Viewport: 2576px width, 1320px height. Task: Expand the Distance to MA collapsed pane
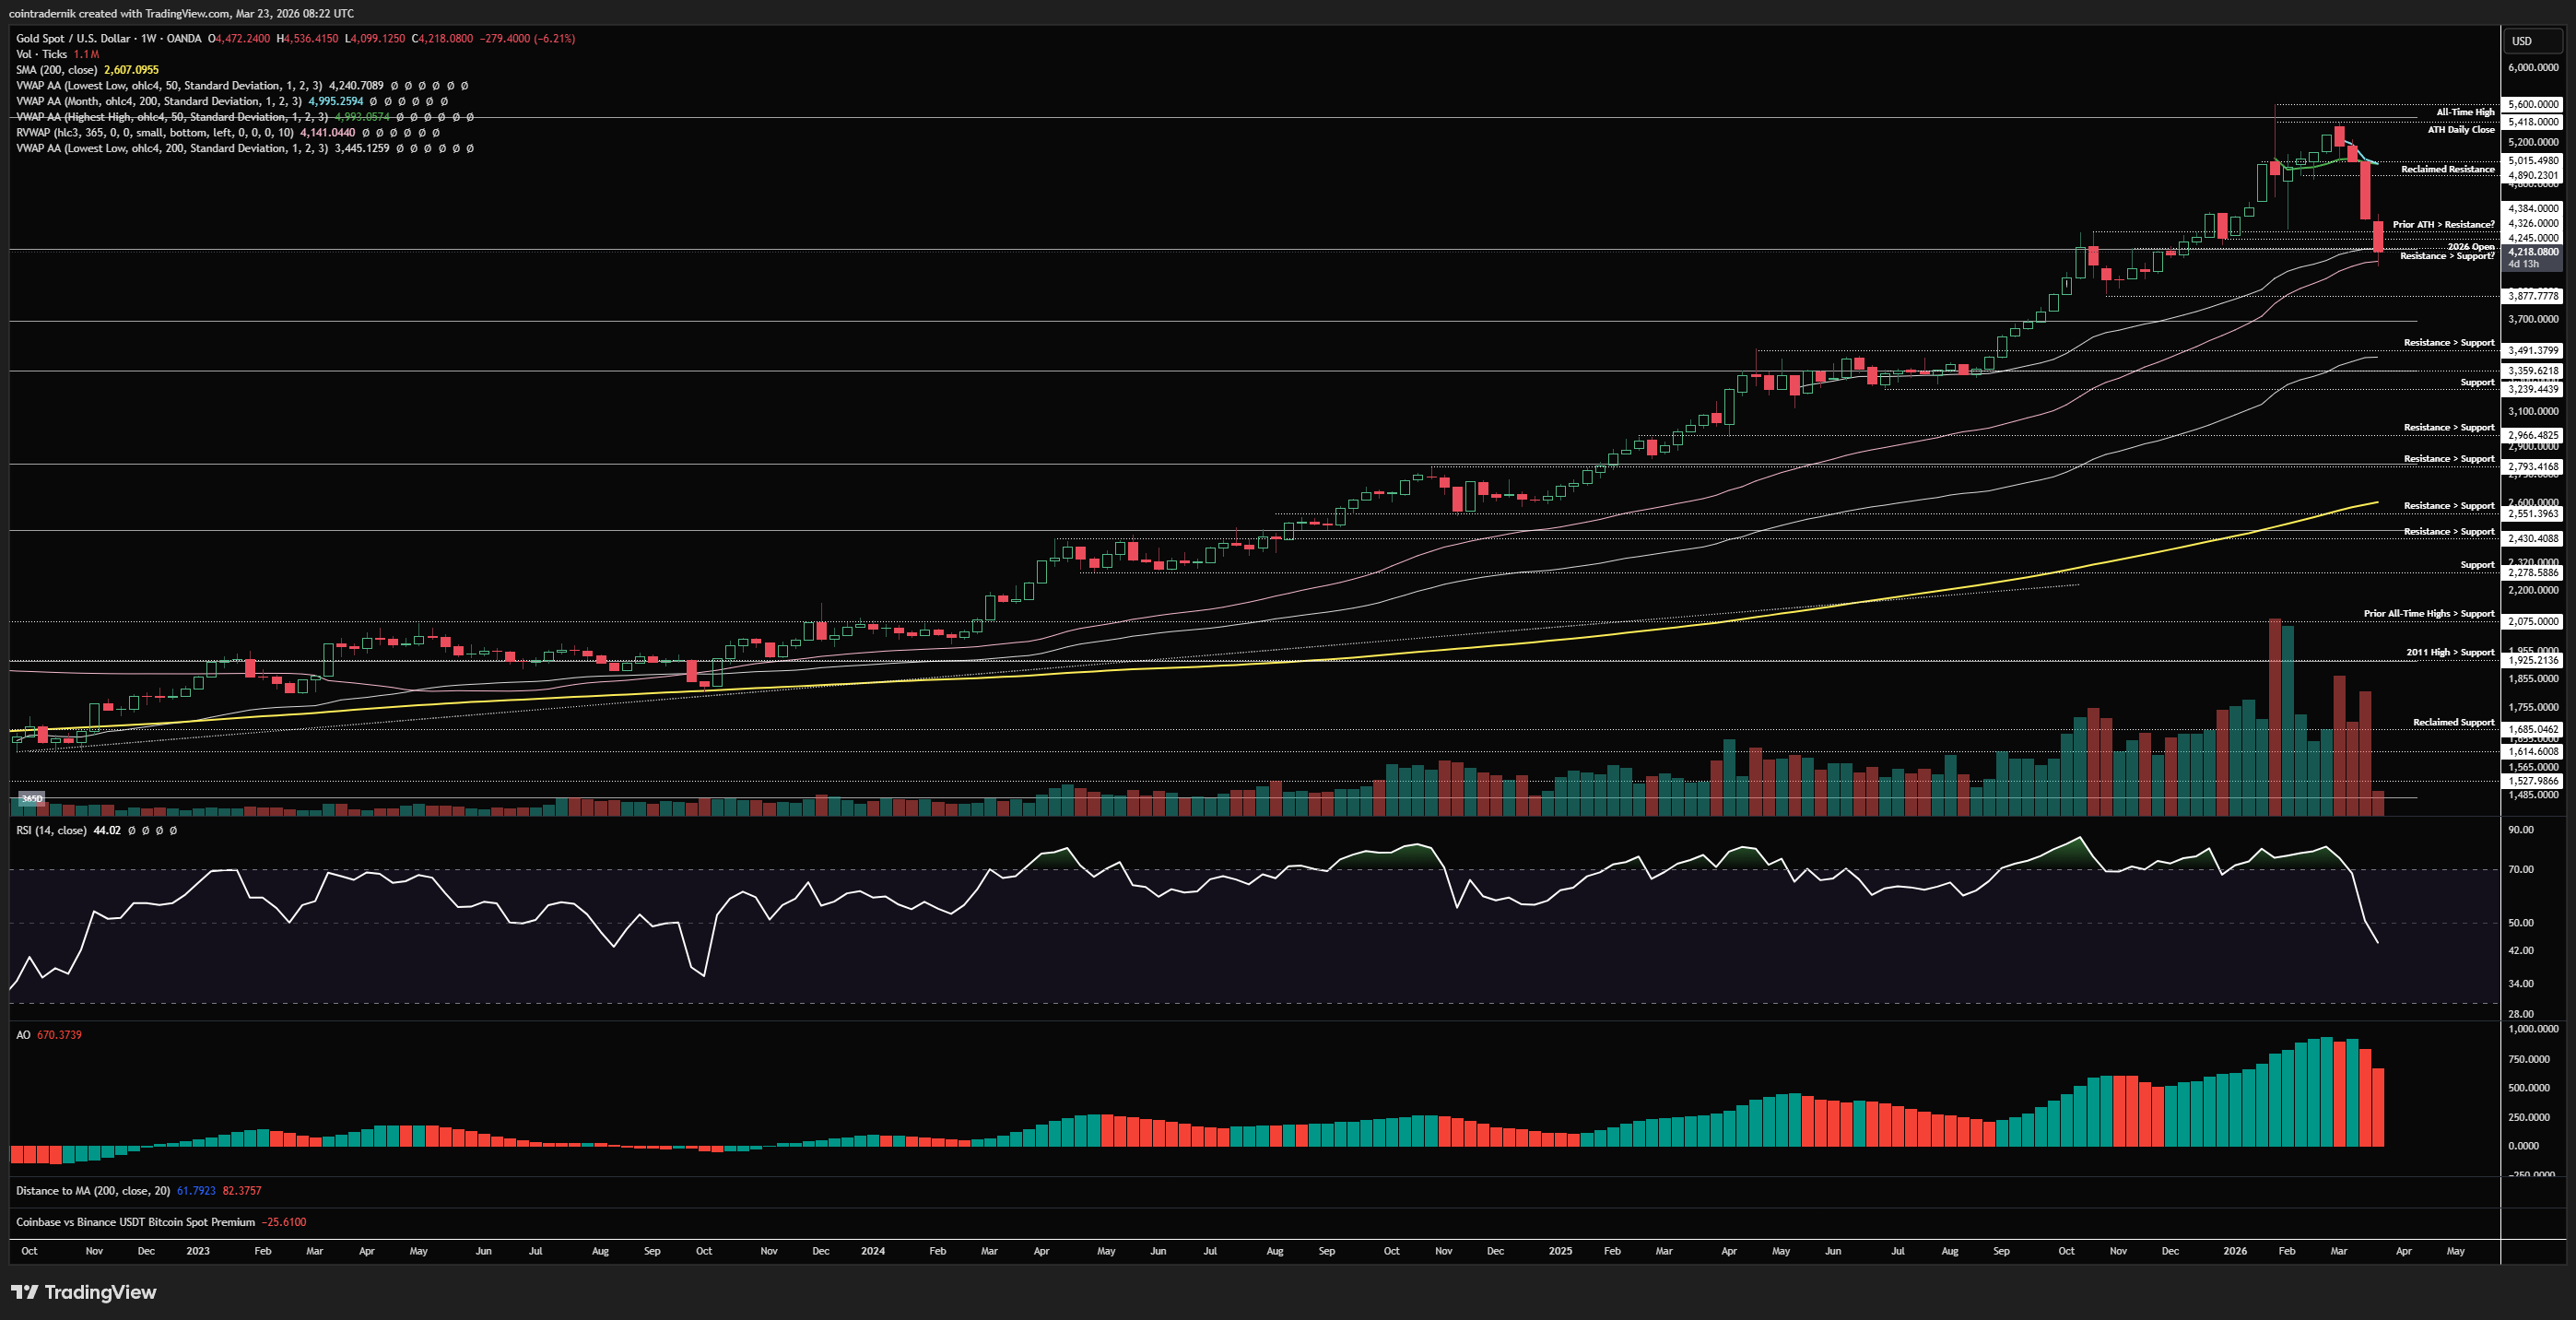(x=92, y=1190)
